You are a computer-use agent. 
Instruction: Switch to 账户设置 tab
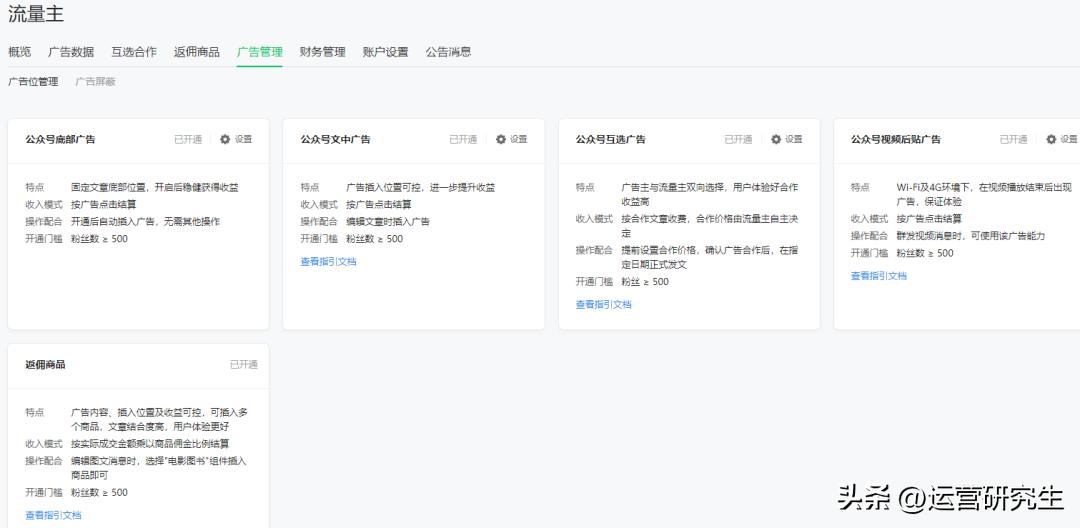pyautogui.click(x=386, y=52)
